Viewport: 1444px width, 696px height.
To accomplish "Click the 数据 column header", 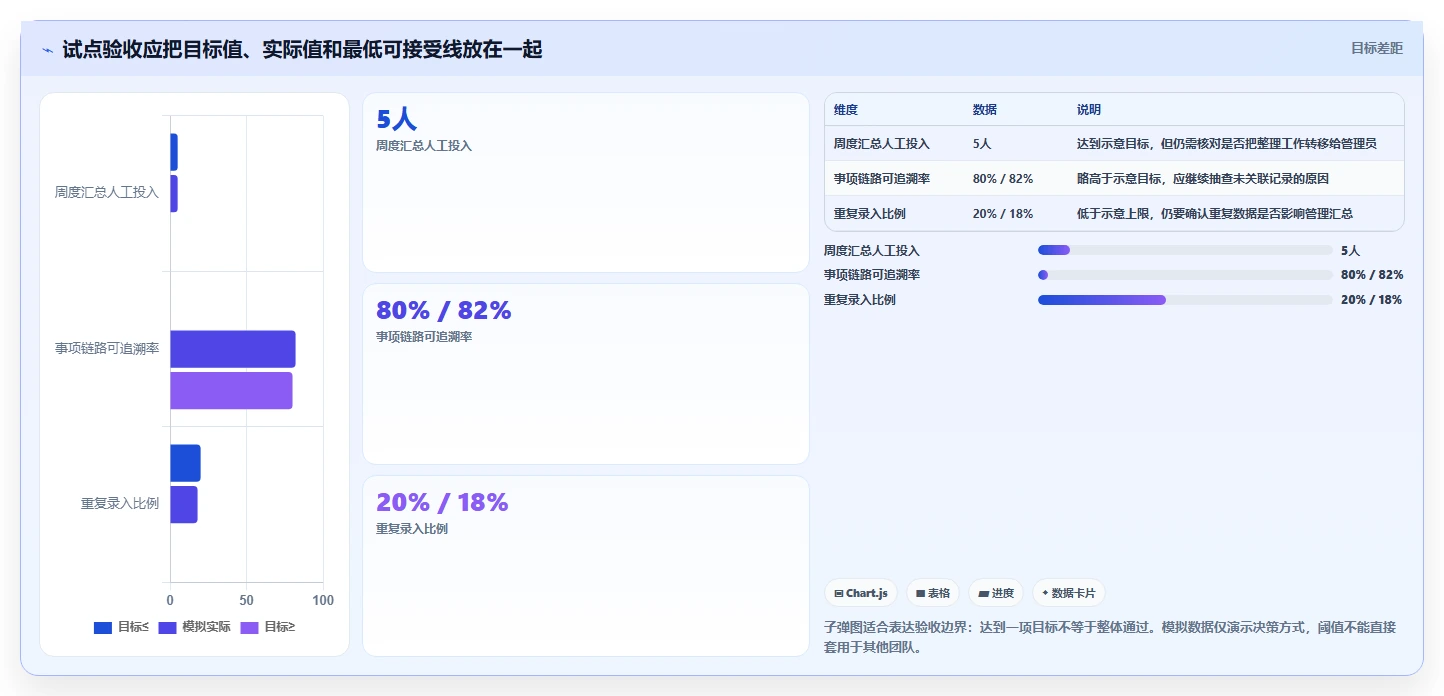I will pos(984,110).
